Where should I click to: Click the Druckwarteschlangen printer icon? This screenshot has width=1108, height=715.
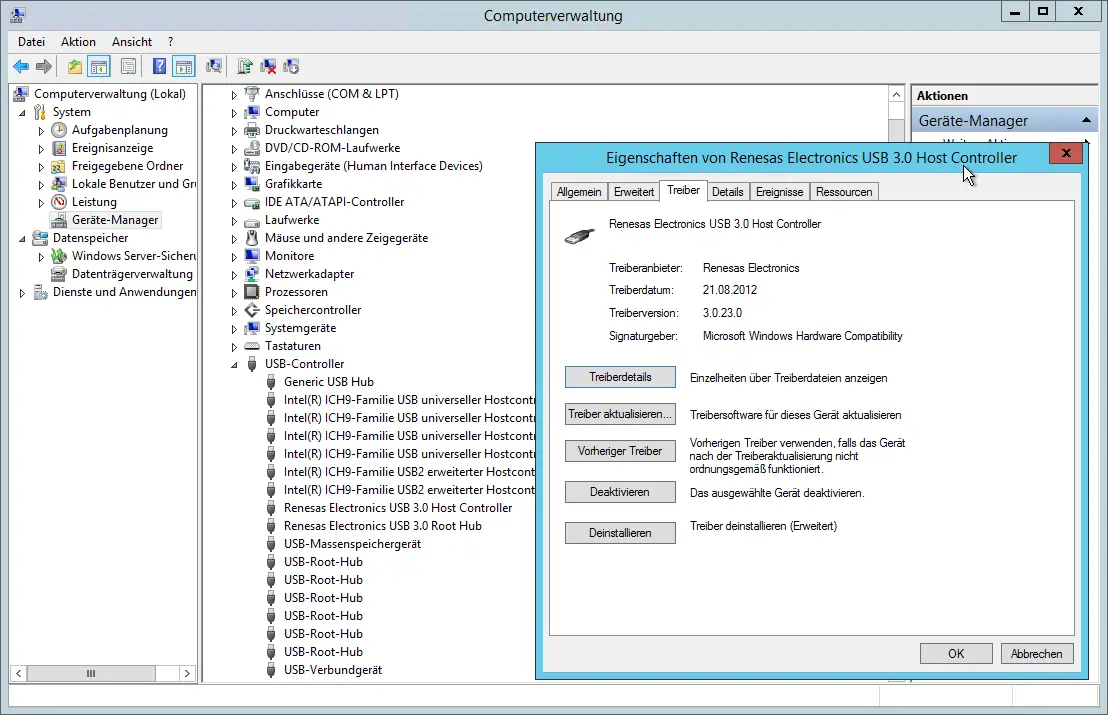[252, 130]
